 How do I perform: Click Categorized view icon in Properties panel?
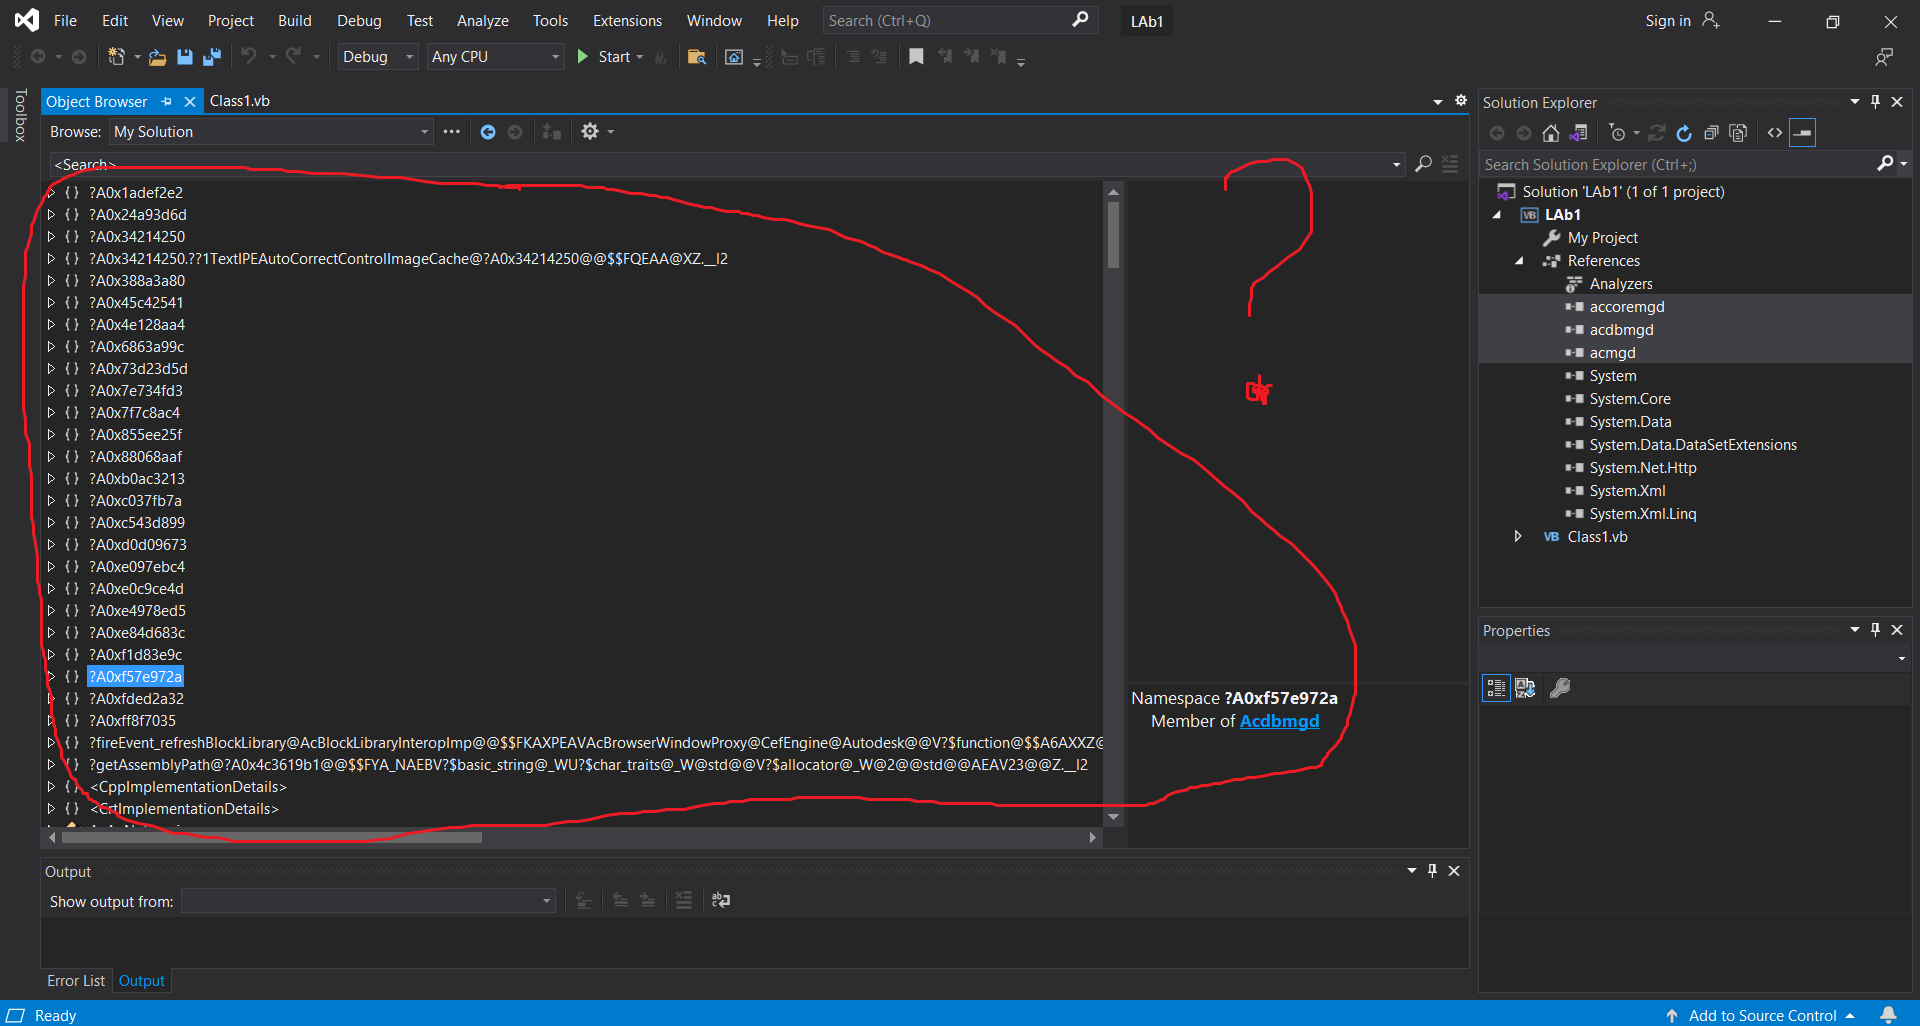(1496, 688)
